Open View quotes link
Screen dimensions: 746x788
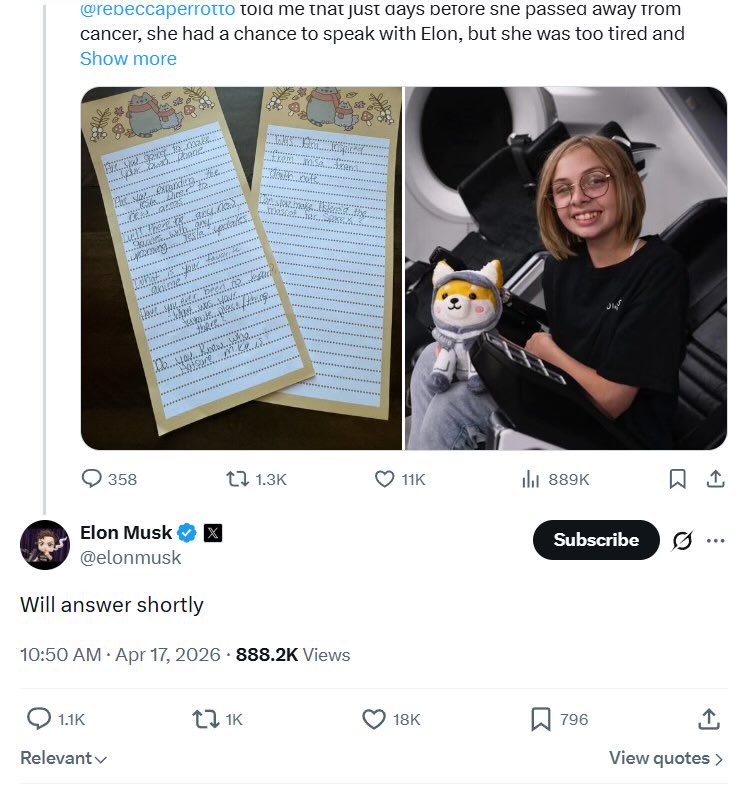click(x=666, y=758)
